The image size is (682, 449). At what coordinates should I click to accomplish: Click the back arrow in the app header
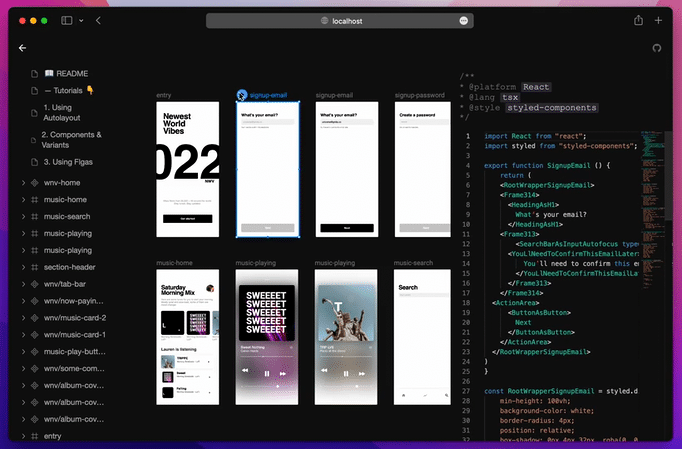(x=23, y=48)
